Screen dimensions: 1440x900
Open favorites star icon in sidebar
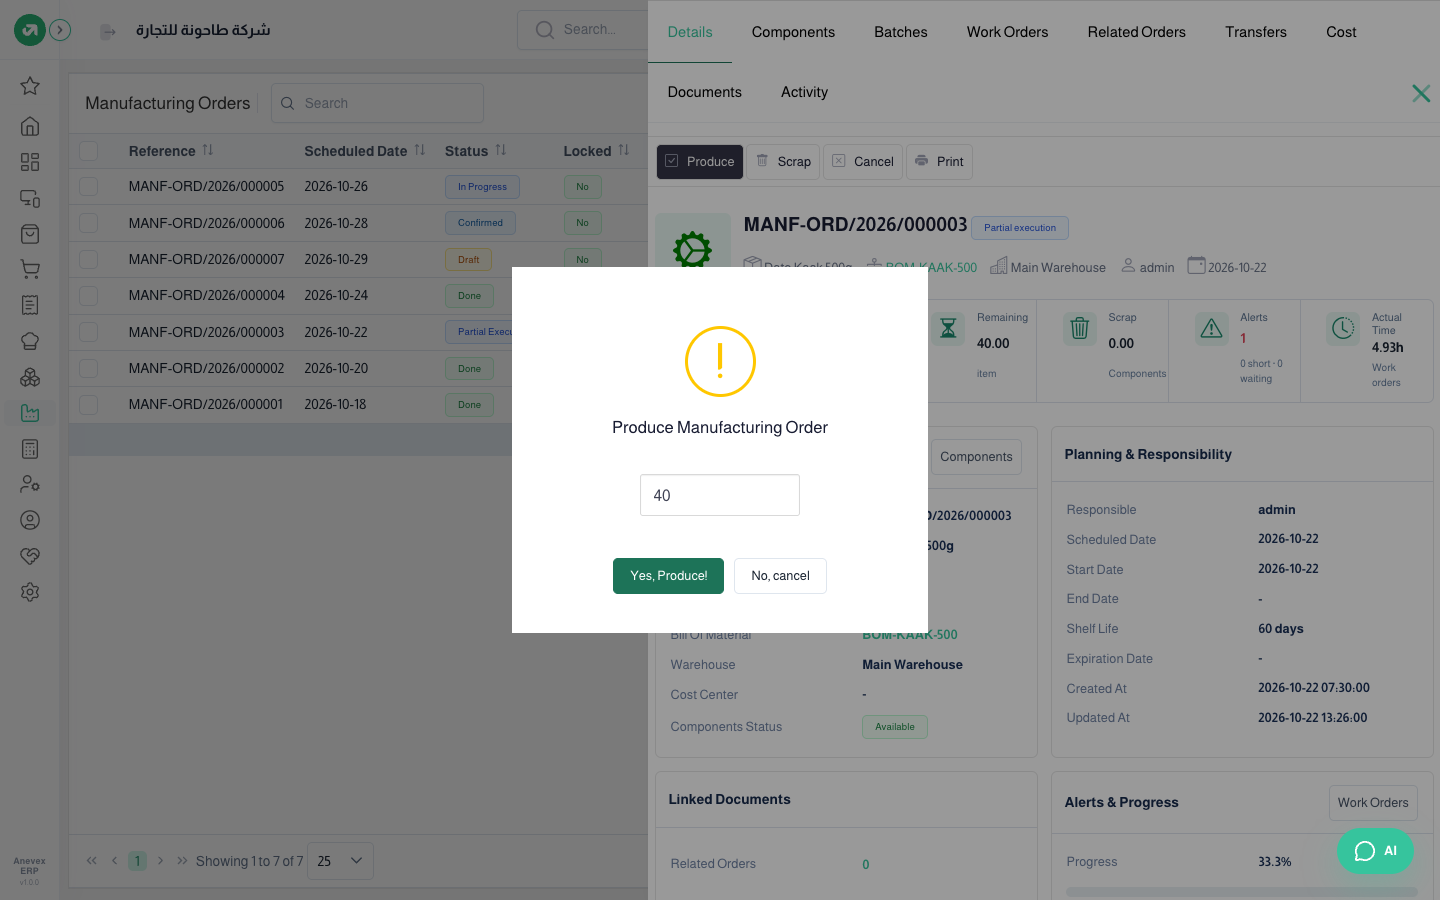coord(30,86)
